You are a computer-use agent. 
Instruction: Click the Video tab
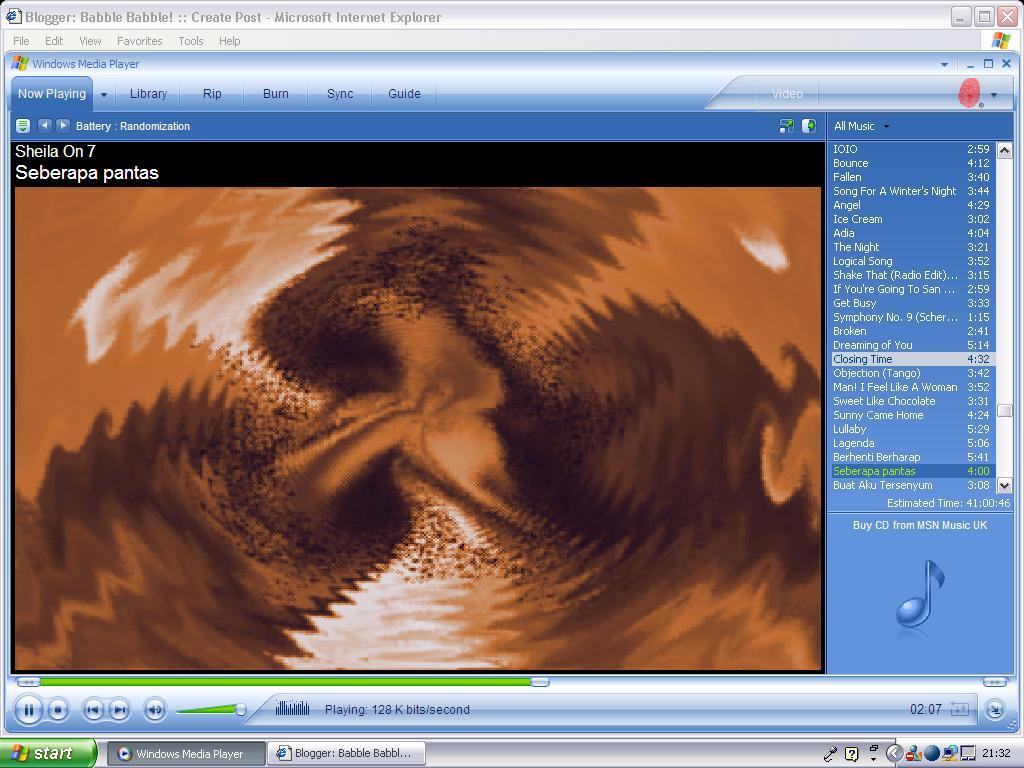(x=787, y=93)
